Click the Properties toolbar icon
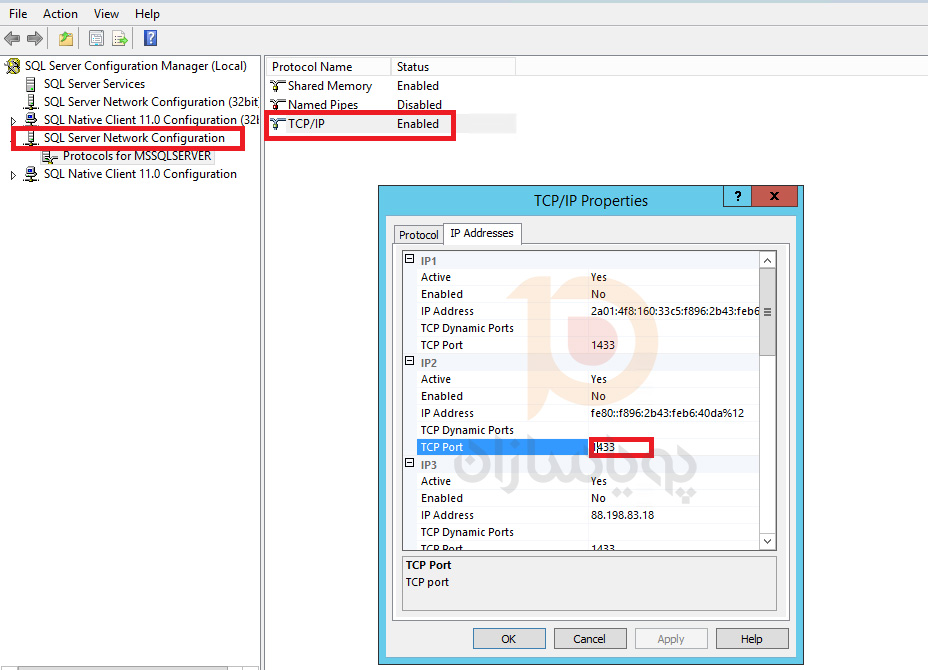Viewport: 928px width, 670px height. [96, 39]
